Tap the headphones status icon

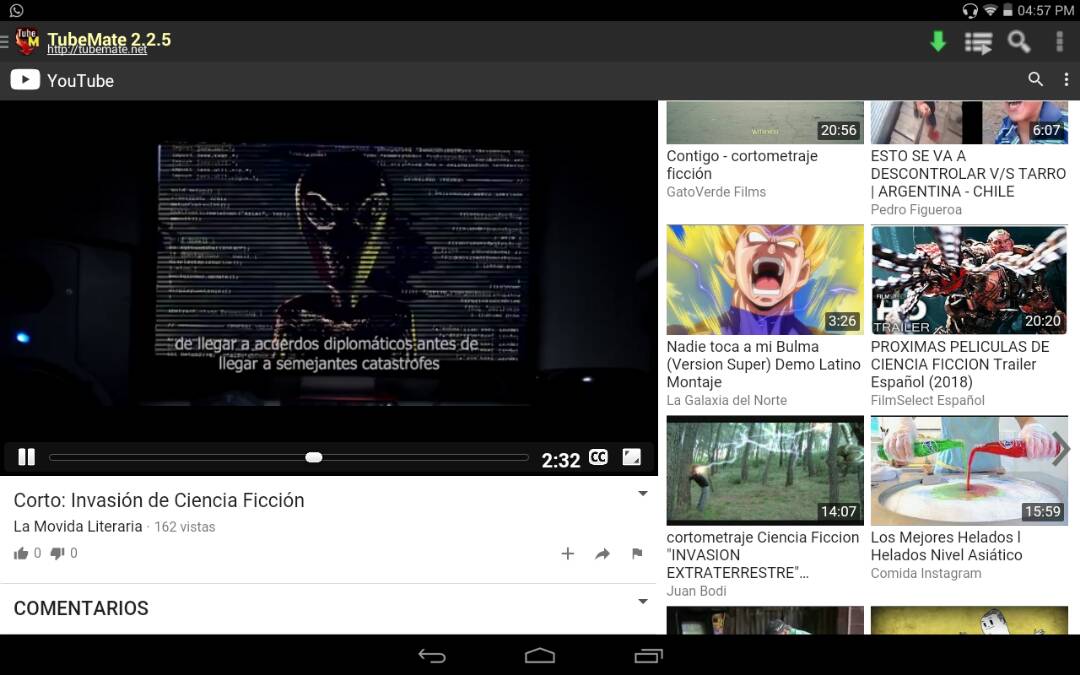coord(970,10)
